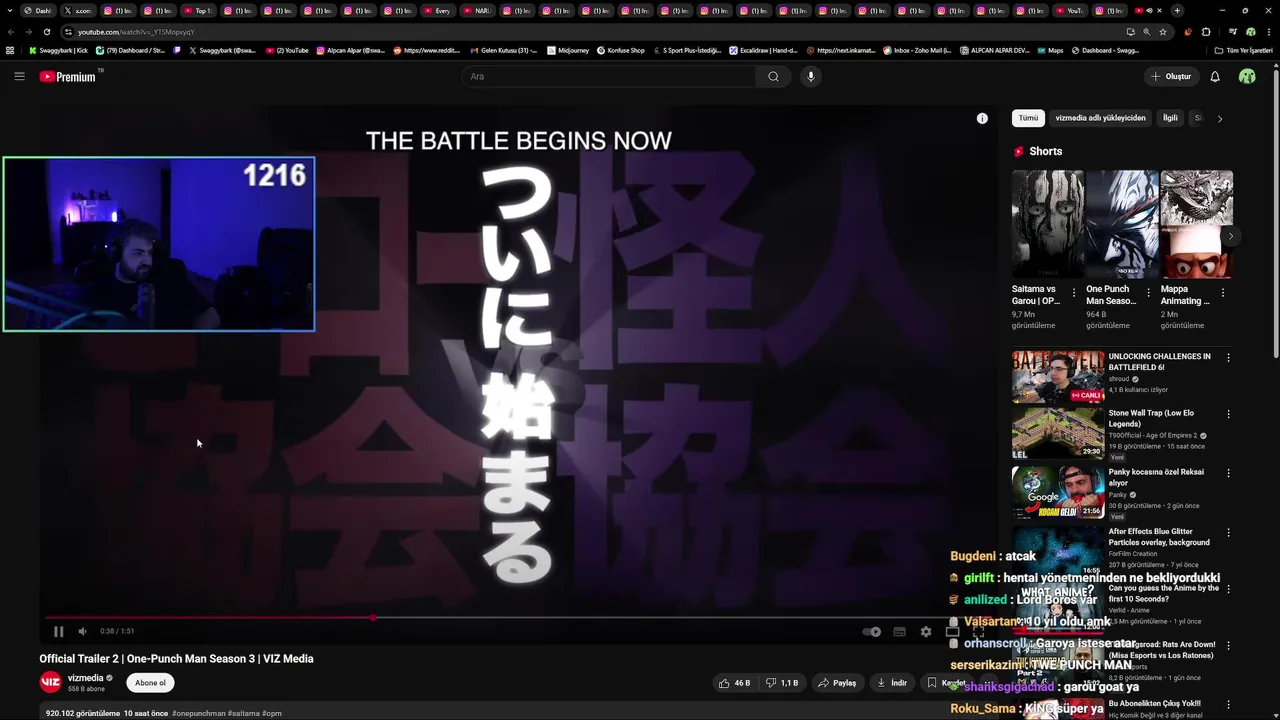Open the Maps bookmark
The height and width of the screenshot is (720, 1280).
click(x=1050, y=50)
